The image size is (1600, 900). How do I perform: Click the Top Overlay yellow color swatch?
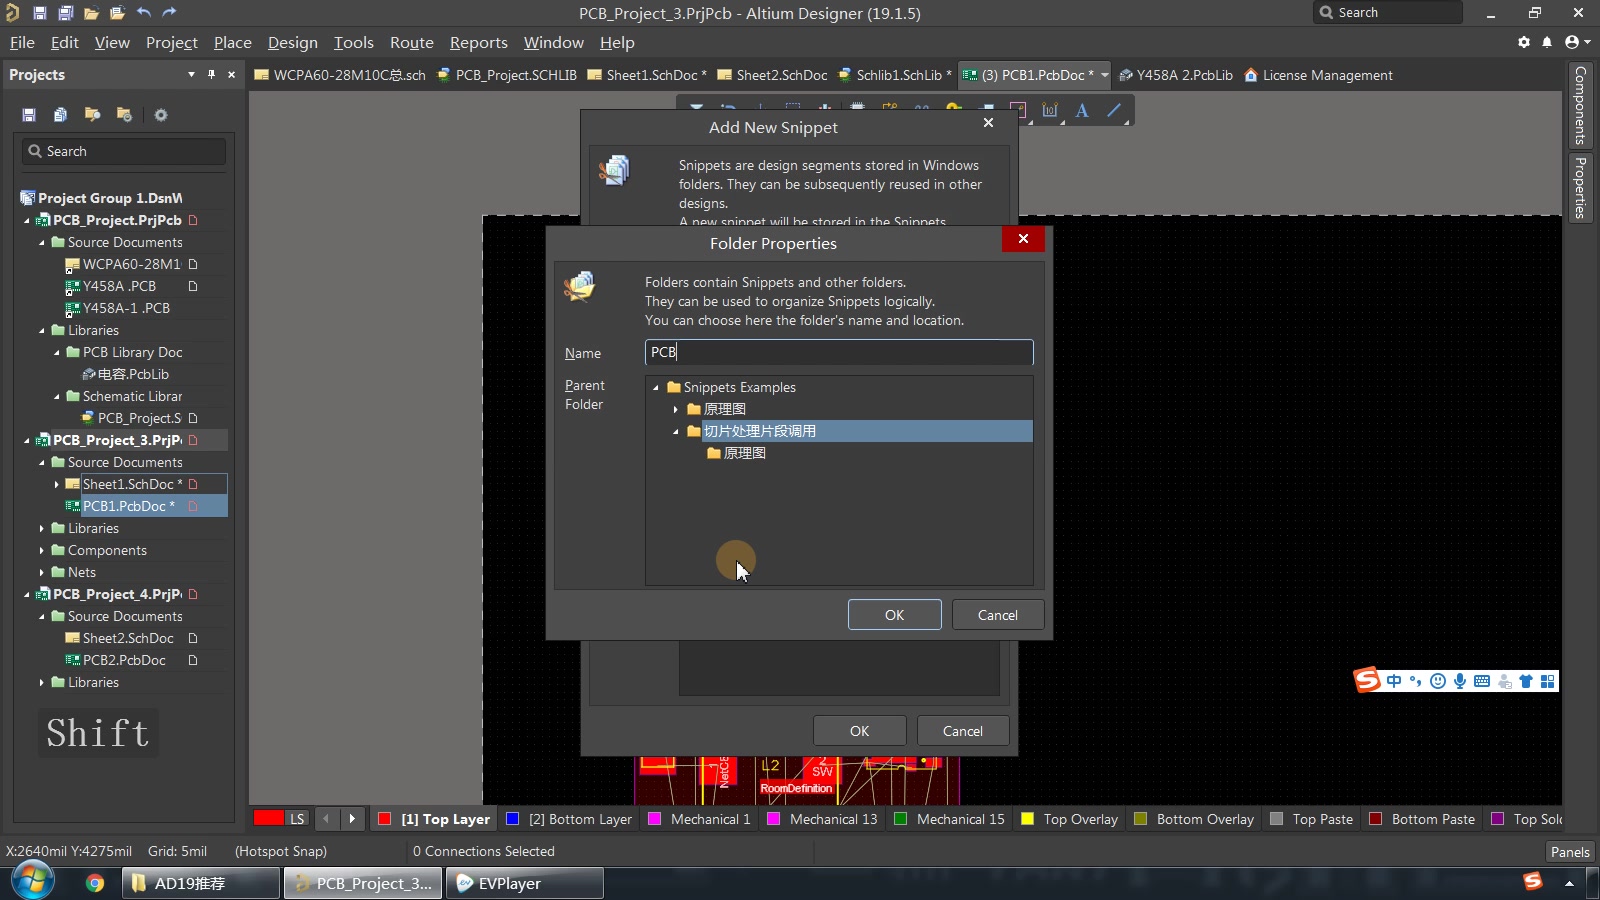1027,819
